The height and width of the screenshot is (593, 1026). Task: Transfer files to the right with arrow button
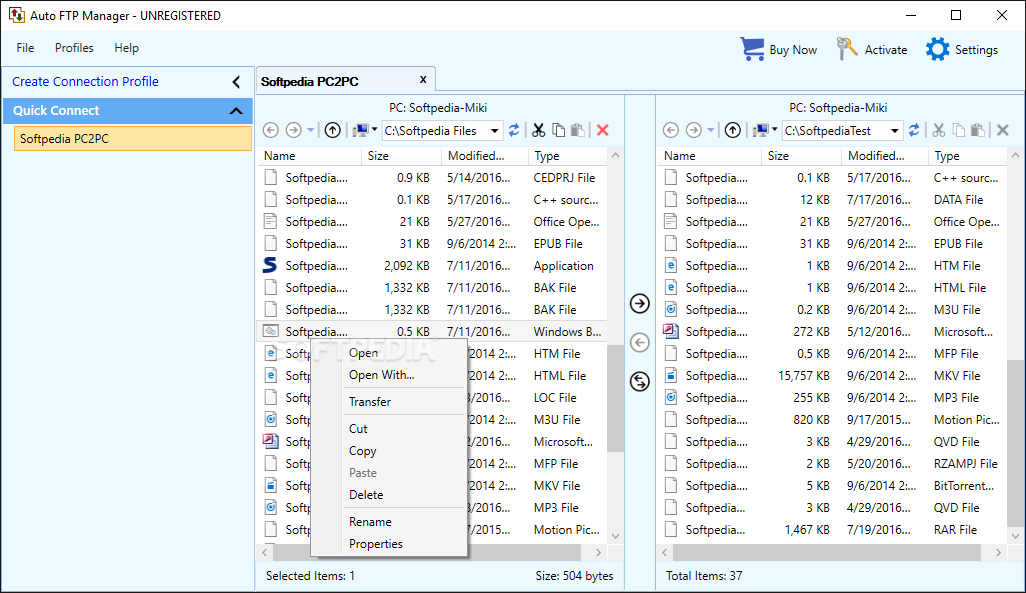point(639,304)
